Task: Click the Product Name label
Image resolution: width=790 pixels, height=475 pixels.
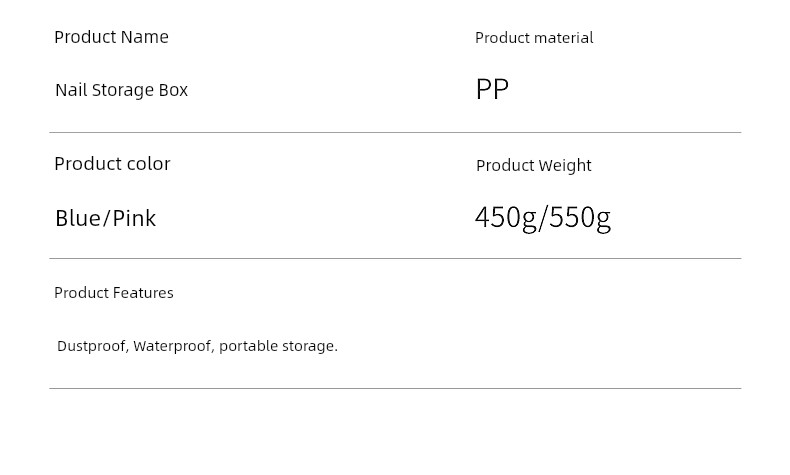Action: pyautogui.click(x=111, y=37)
